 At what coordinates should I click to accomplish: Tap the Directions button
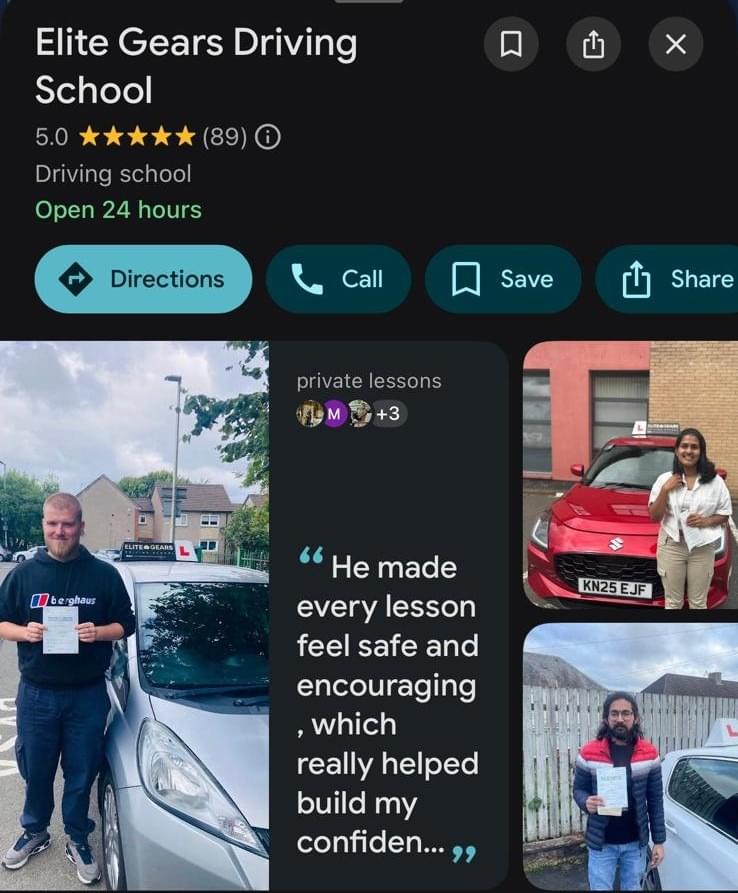coord(144,279)
